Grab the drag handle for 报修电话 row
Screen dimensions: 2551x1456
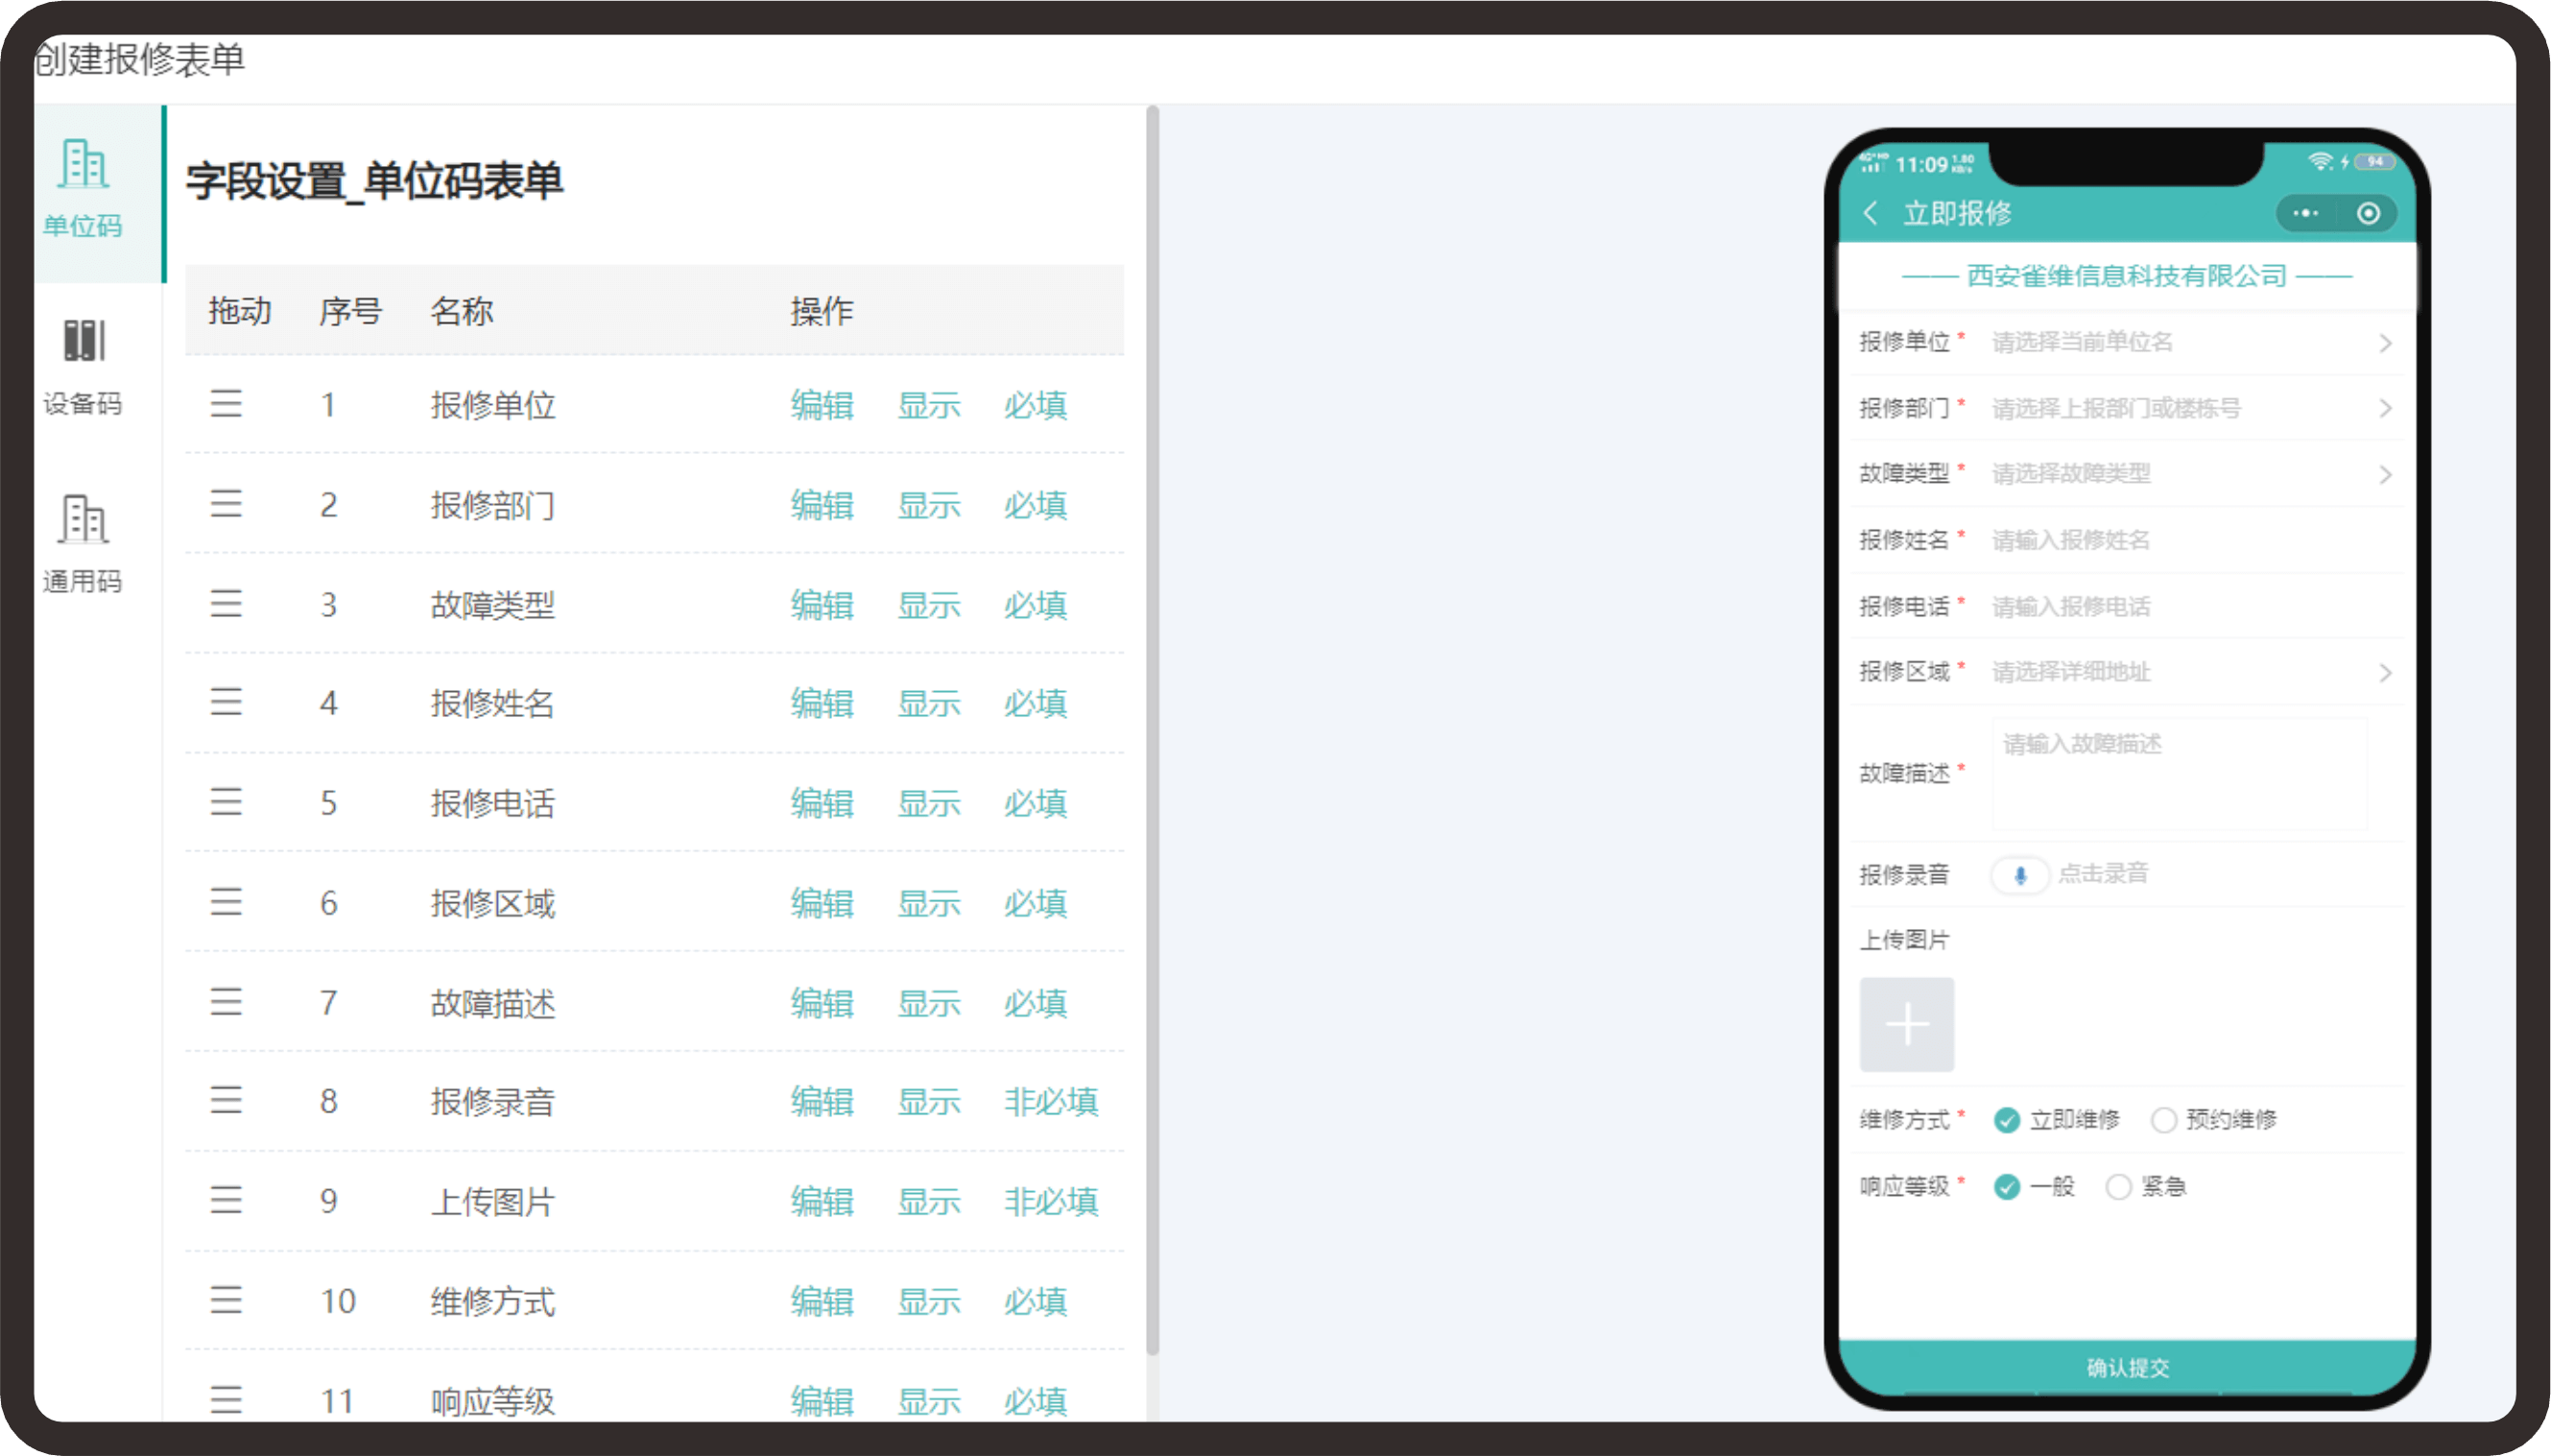[226, 802]
